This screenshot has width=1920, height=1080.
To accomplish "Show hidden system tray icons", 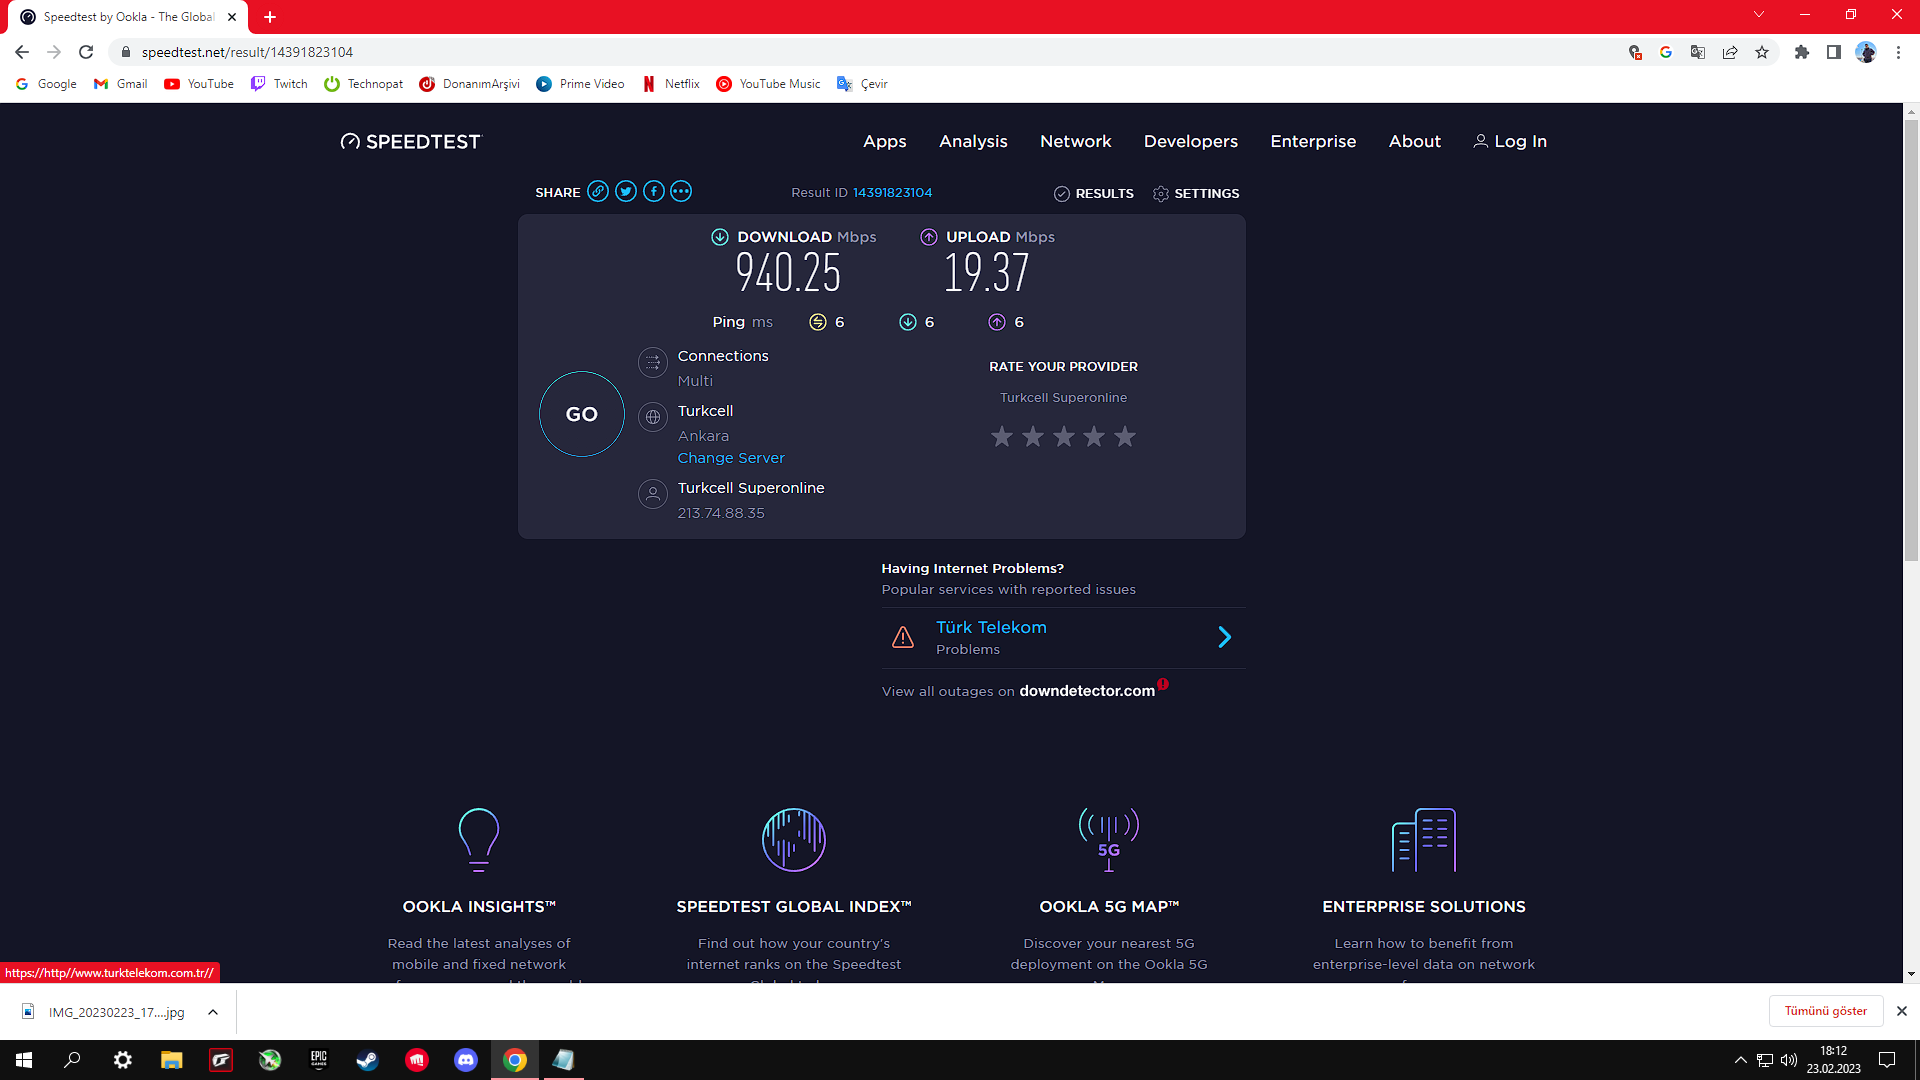I will [x=1740, y=1060].
